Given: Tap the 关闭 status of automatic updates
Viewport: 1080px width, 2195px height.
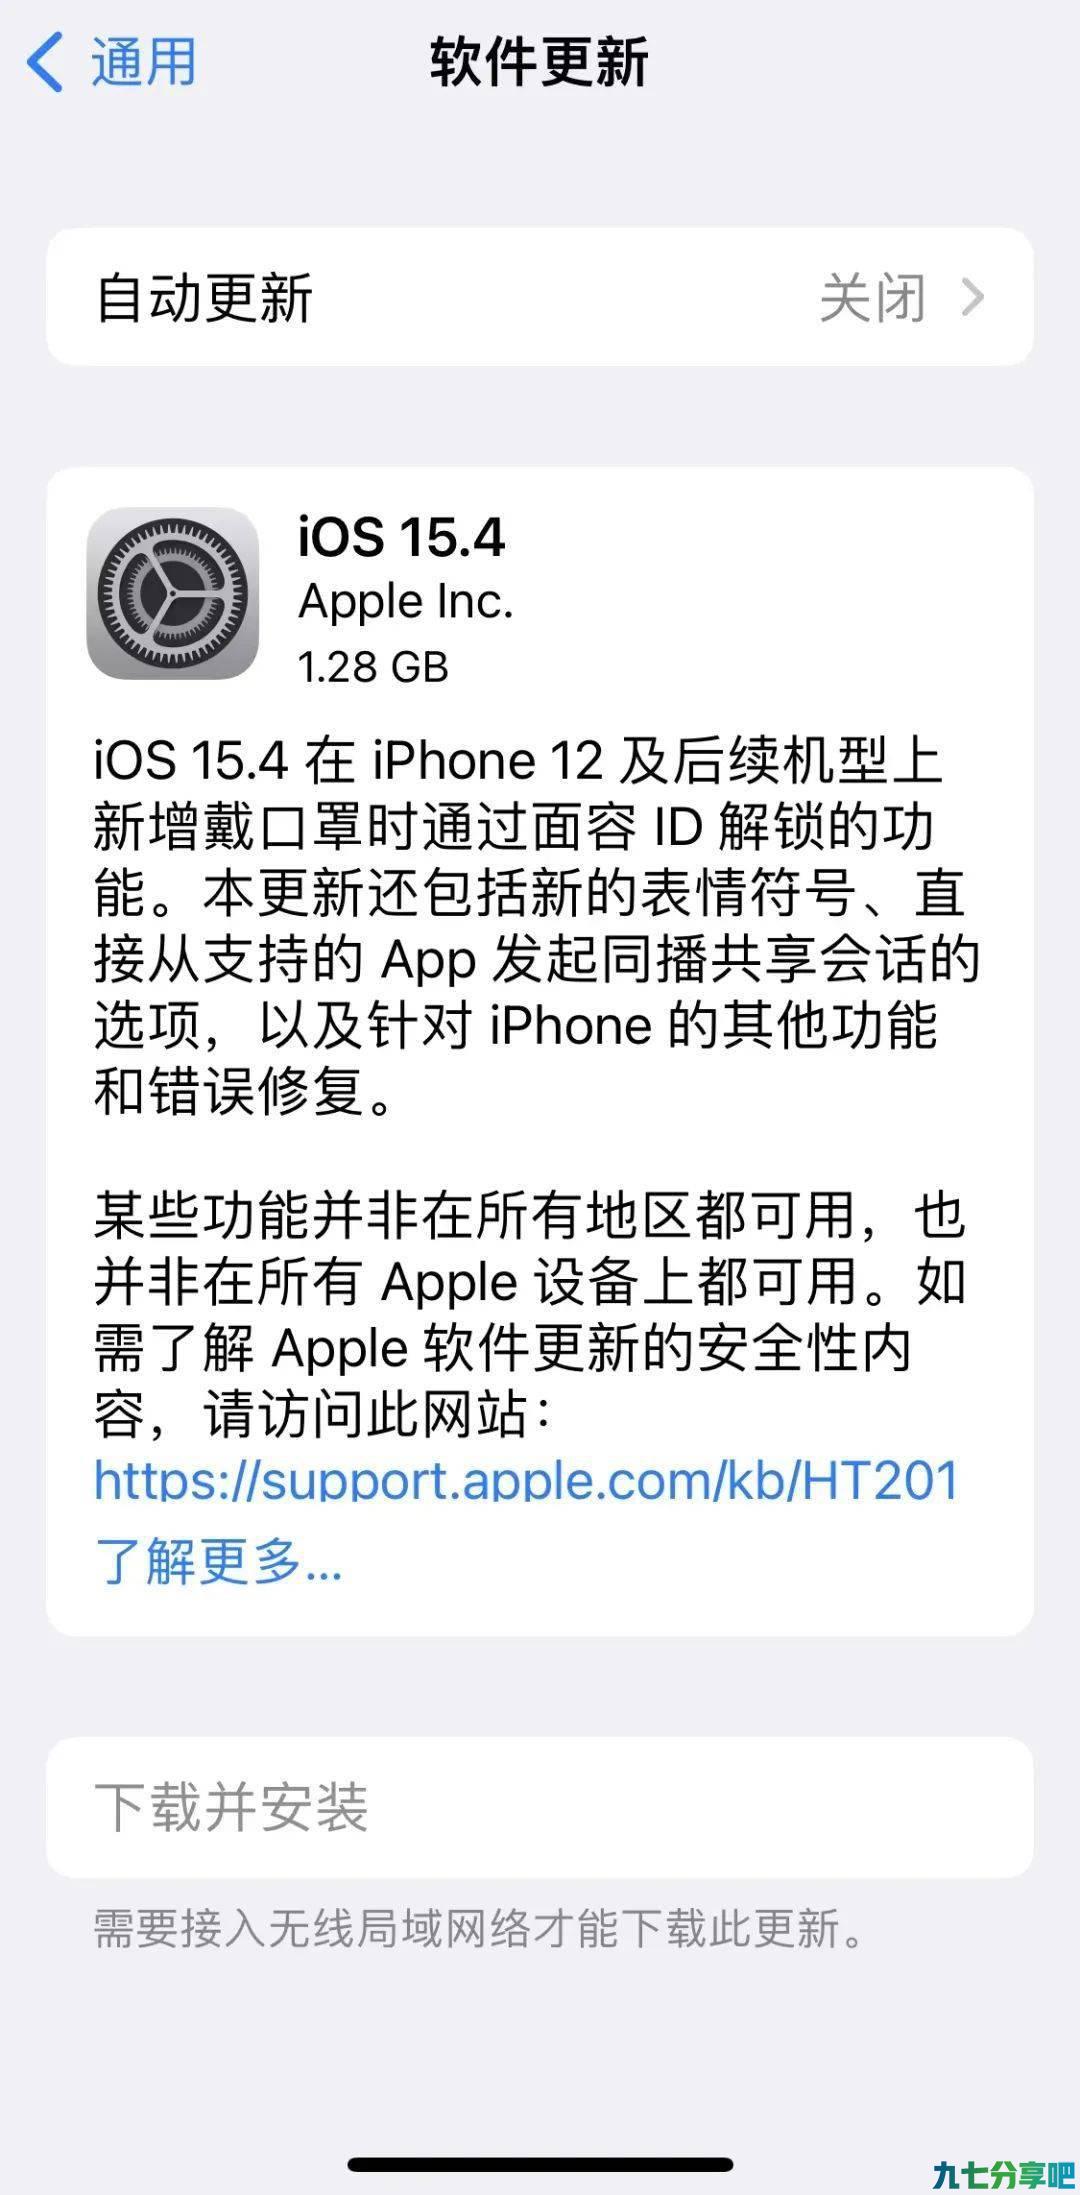Looking at the screenshot, I should (872, 298).
